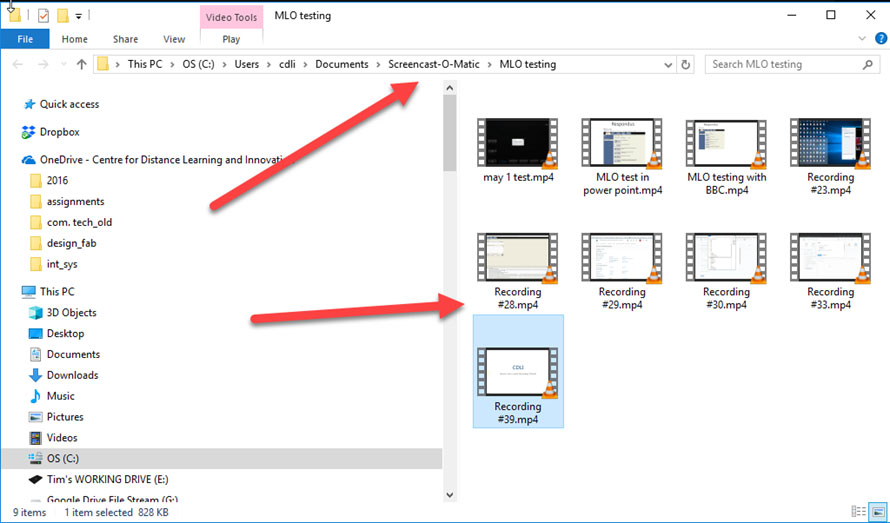This screenshot has height=523, width=890.
Task: Refresh the MLO testing folder
Action: 685,64
